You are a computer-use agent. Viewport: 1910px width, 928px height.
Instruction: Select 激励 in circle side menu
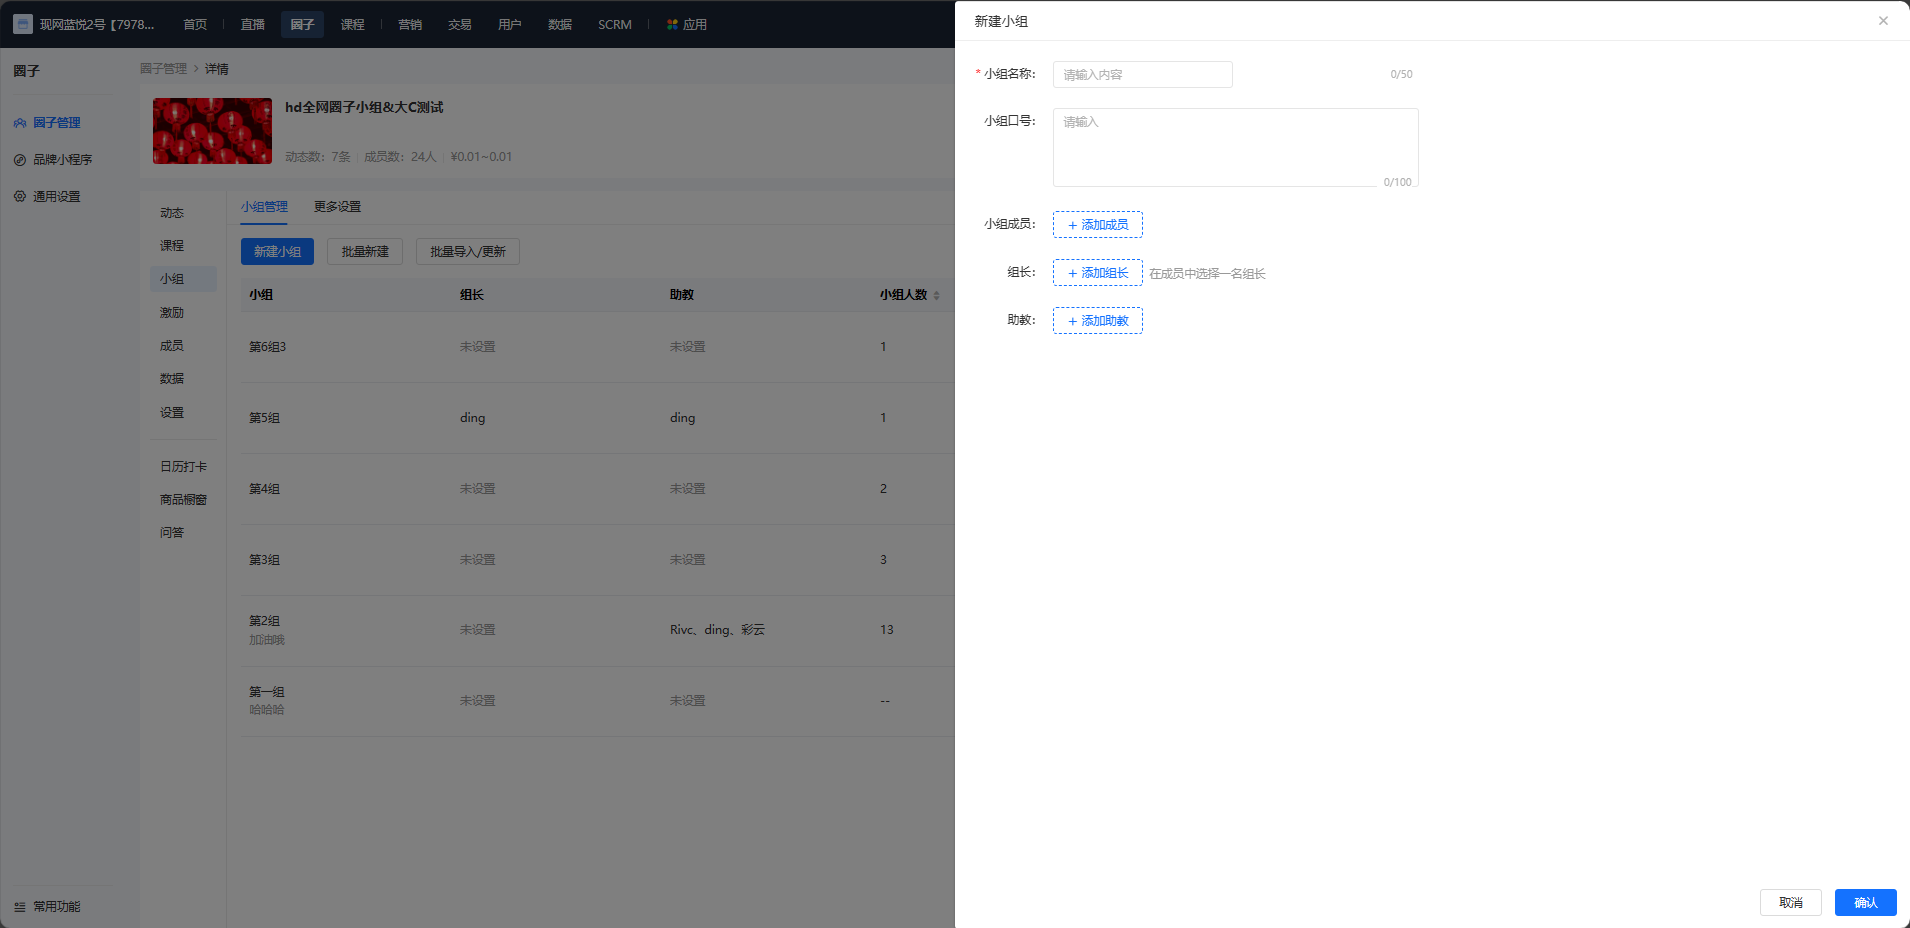tap(183, 313)
